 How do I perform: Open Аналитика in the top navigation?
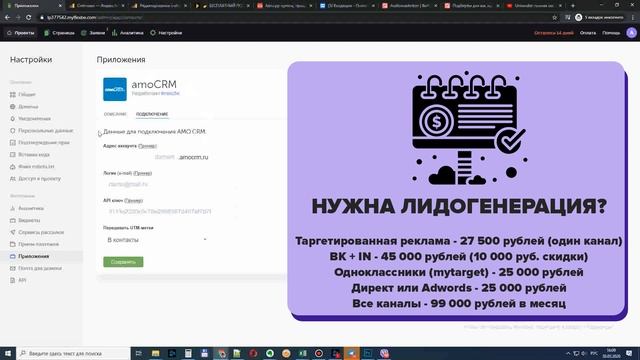point(128,33)
